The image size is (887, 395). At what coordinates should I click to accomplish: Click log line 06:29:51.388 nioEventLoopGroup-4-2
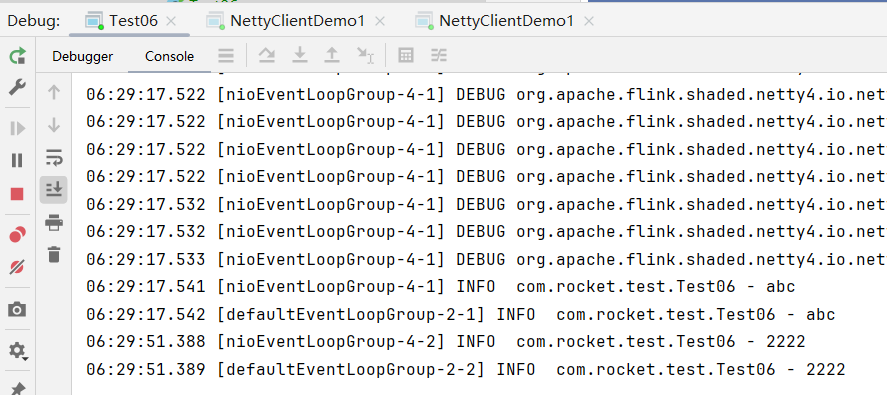446,341
